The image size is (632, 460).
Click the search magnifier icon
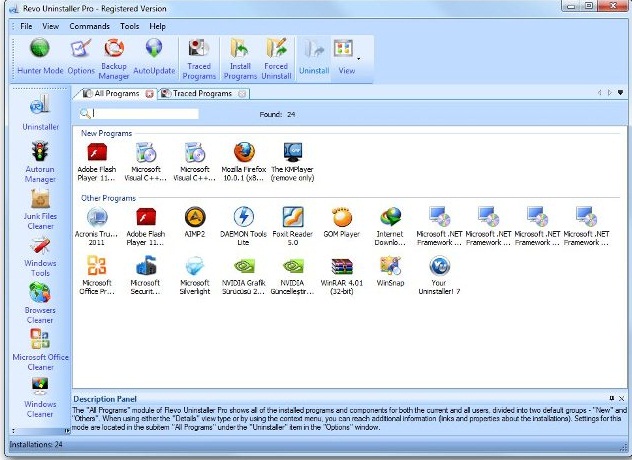85,114
